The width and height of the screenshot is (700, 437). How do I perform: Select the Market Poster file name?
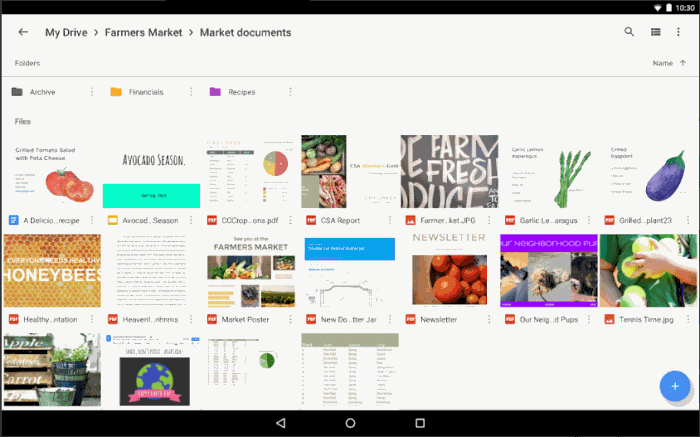245,320
